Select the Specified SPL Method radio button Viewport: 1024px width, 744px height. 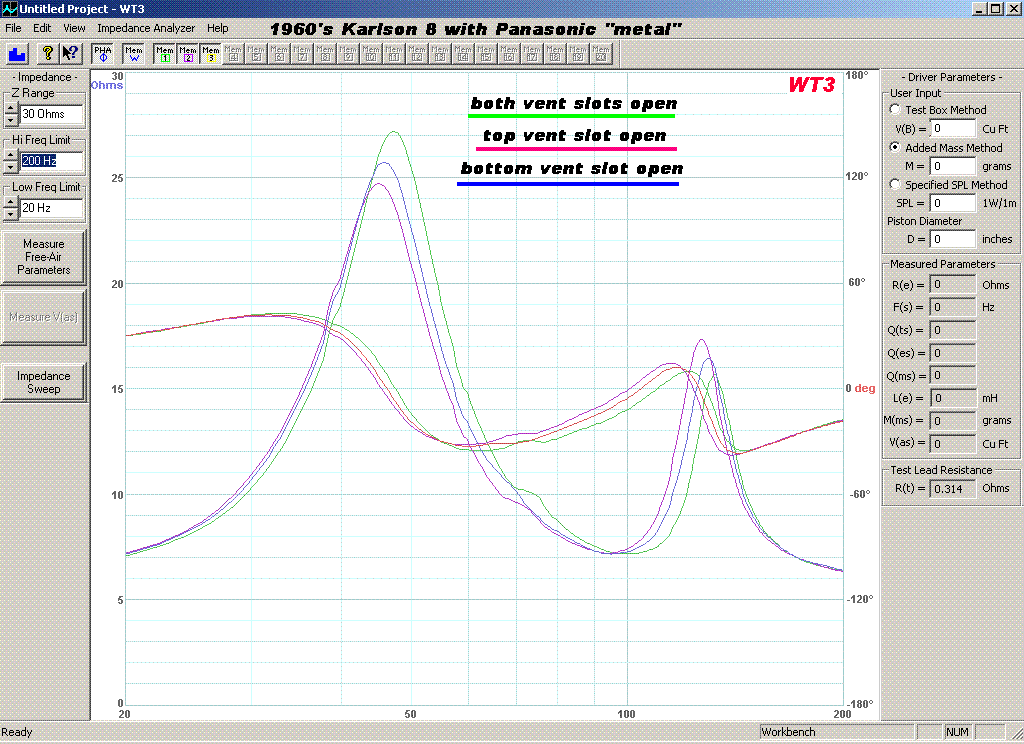click(x=895, y=184)
